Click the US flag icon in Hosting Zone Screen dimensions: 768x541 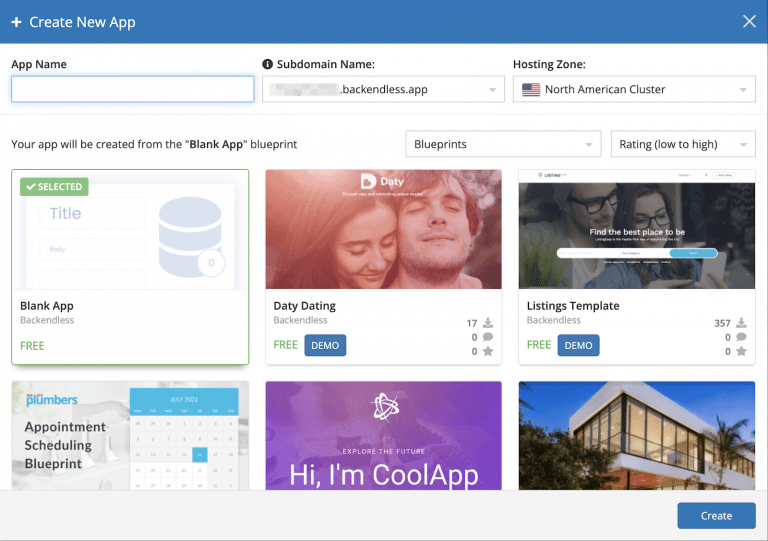coord(531,90)
